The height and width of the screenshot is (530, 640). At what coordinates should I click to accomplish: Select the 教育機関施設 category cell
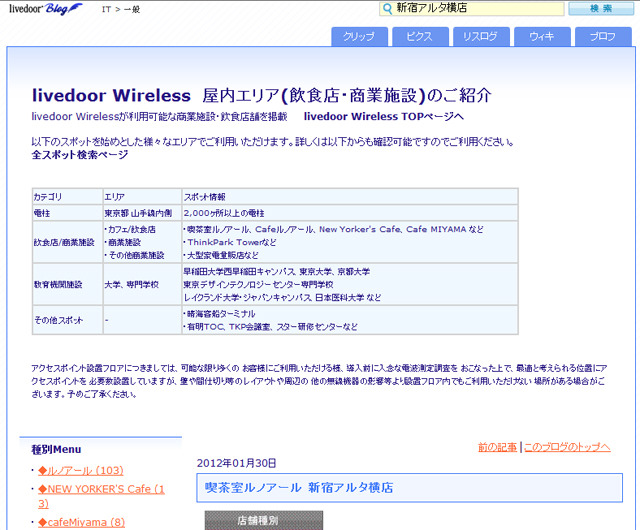click(67, 284)
